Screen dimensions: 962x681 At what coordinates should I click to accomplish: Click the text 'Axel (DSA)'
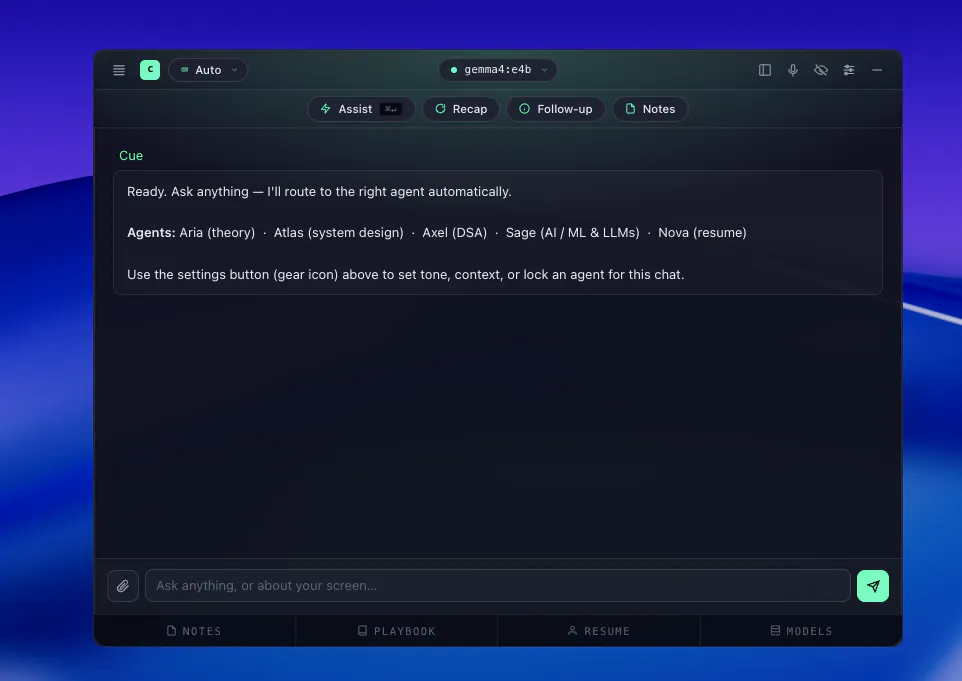[455, 233]
